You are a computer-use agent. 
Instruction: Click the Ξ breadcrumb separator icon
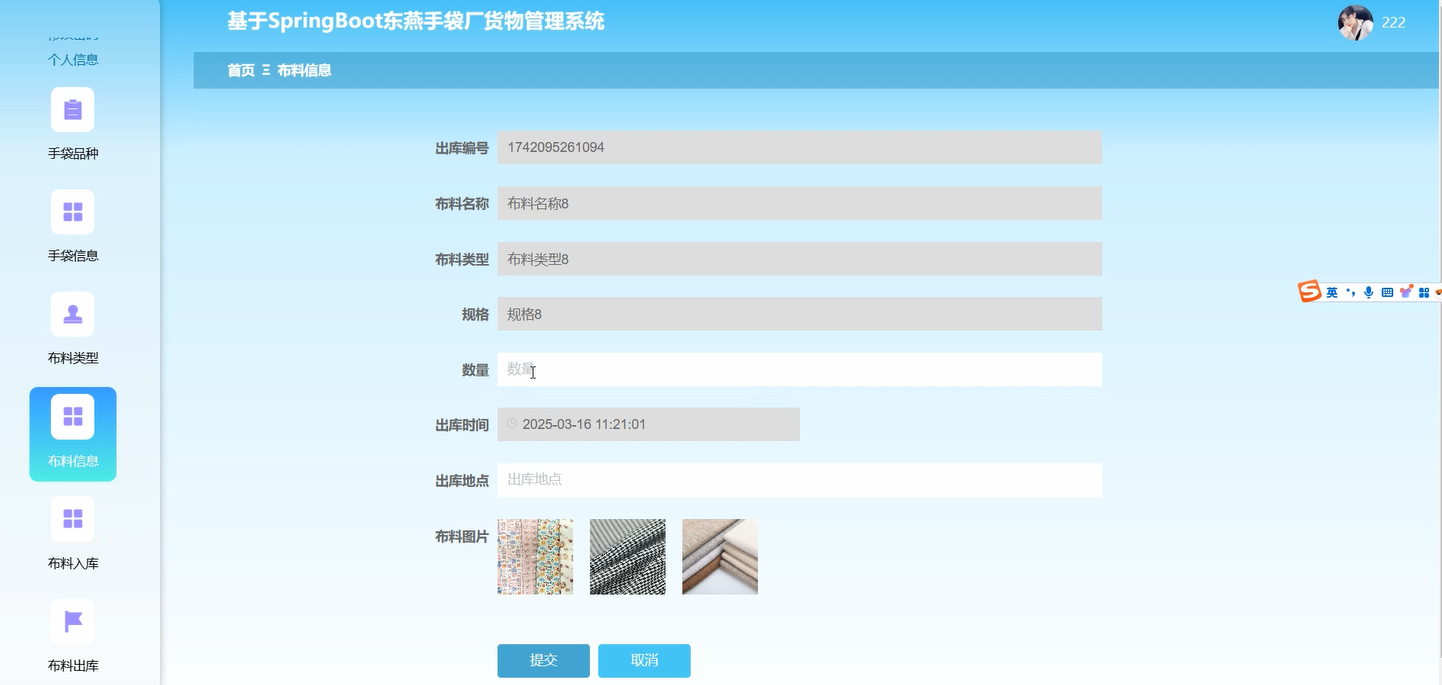point(263,70)
